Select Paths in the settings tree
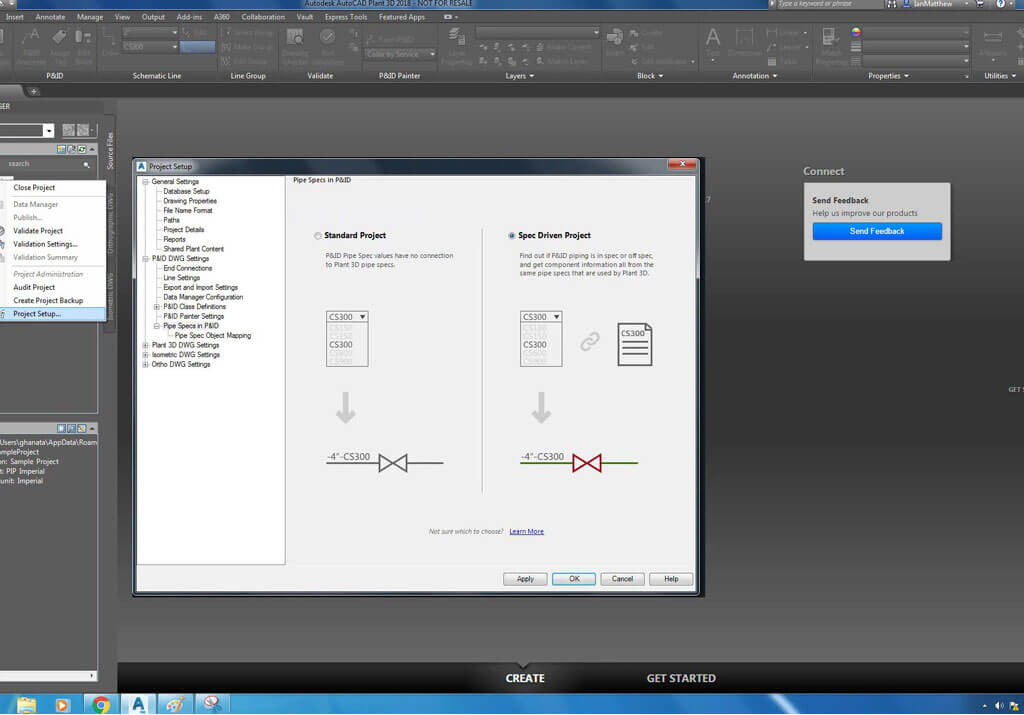The image size is (1024, 715). pyautogui.click(x=171, y=220)
